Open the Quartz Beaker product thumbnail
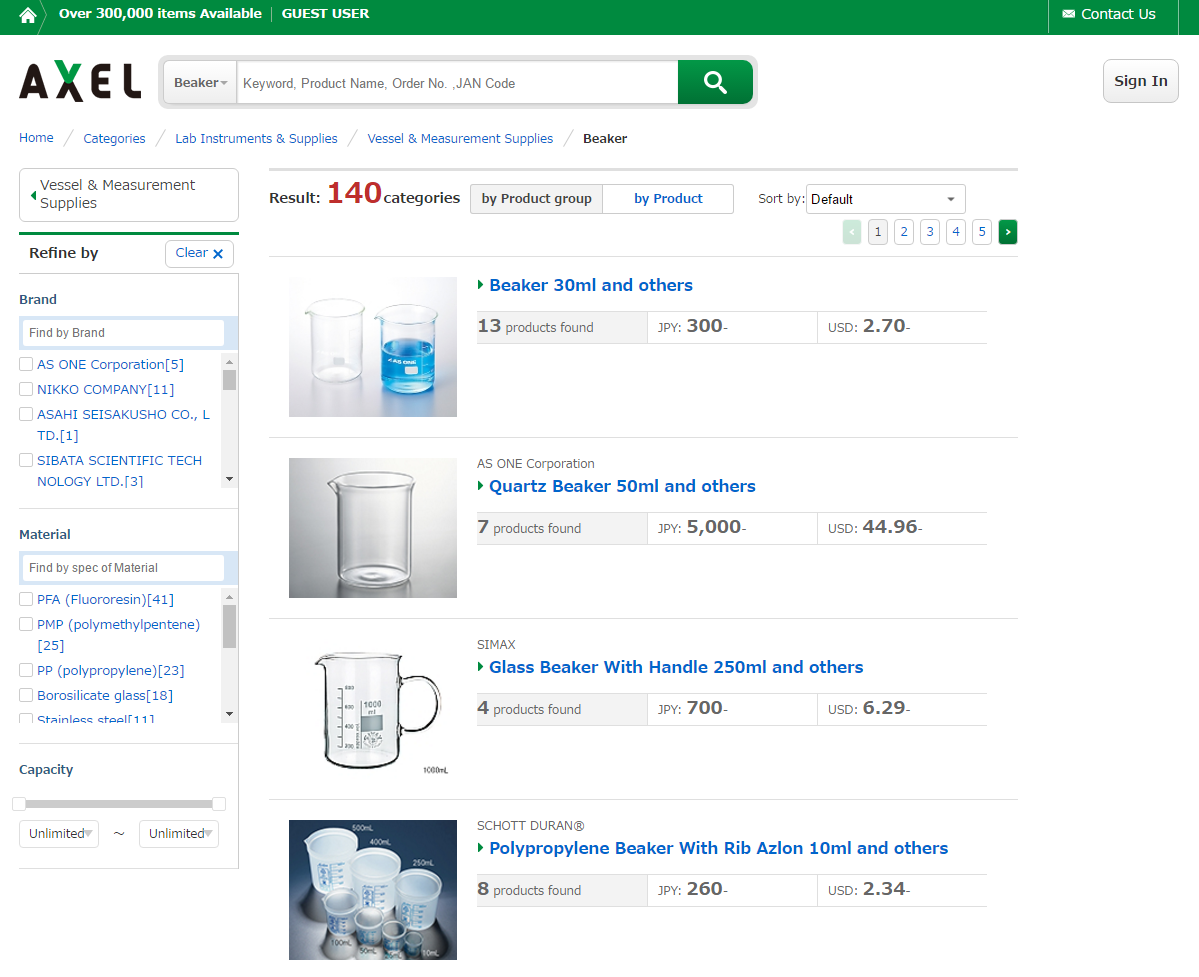The height and width of the screenshot is (977, 1199). tap(372, 527)
